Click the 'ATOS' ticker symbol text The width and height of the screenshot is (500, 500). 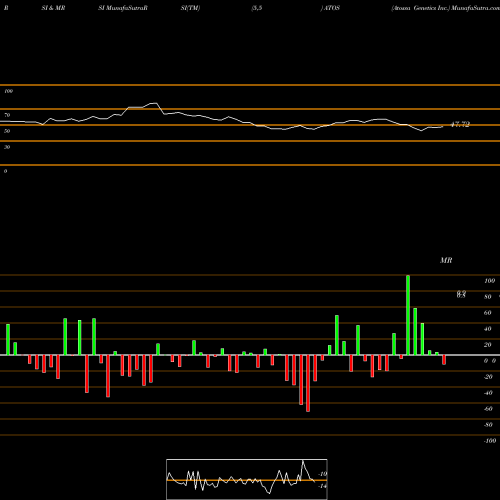332,8
